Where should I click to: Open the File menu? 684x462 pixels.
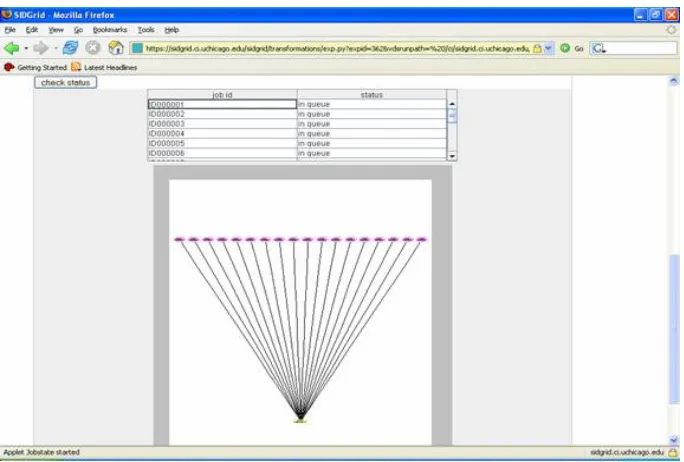pos(10,30)
